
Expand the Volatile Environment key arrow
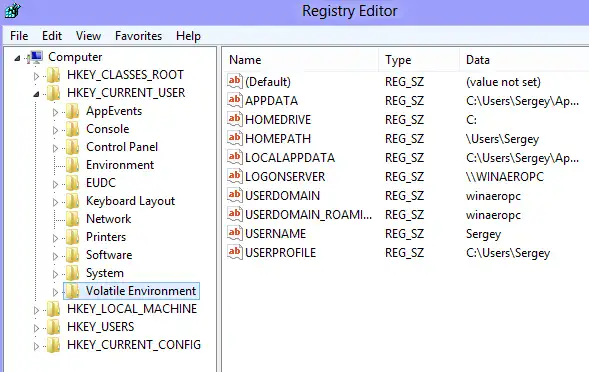[x=55, y=292]
